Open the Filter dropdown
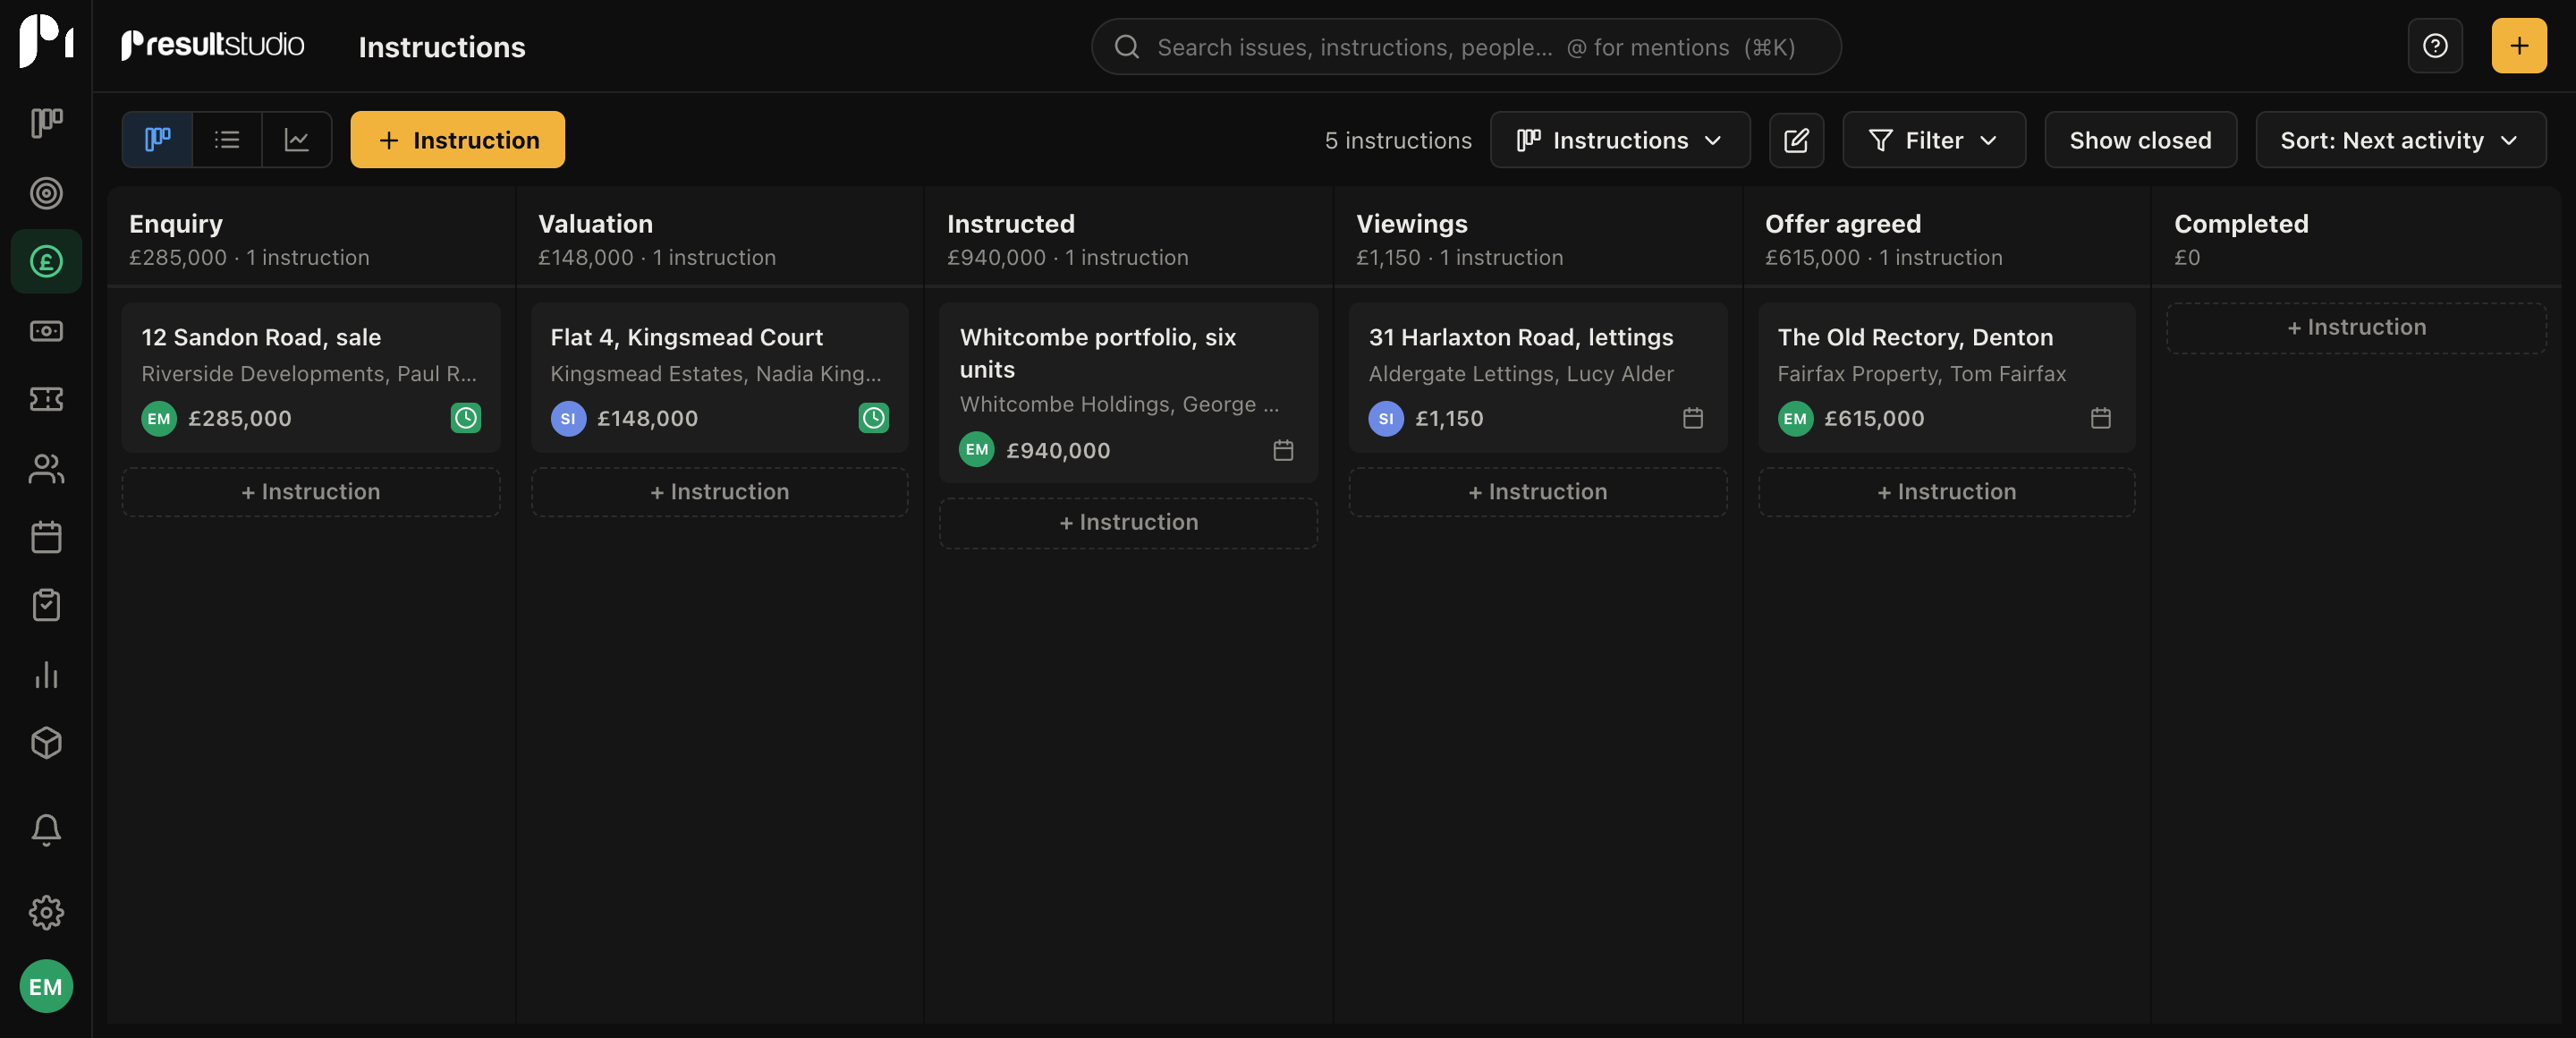This screenshot has width=2576, height=1038. [x=1933, y=140]
